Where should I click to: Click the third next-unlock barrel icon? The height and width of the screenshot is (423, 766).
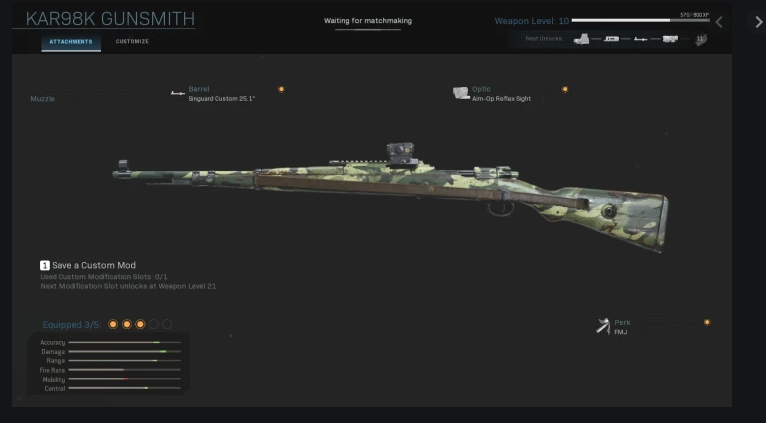(640, 39)
